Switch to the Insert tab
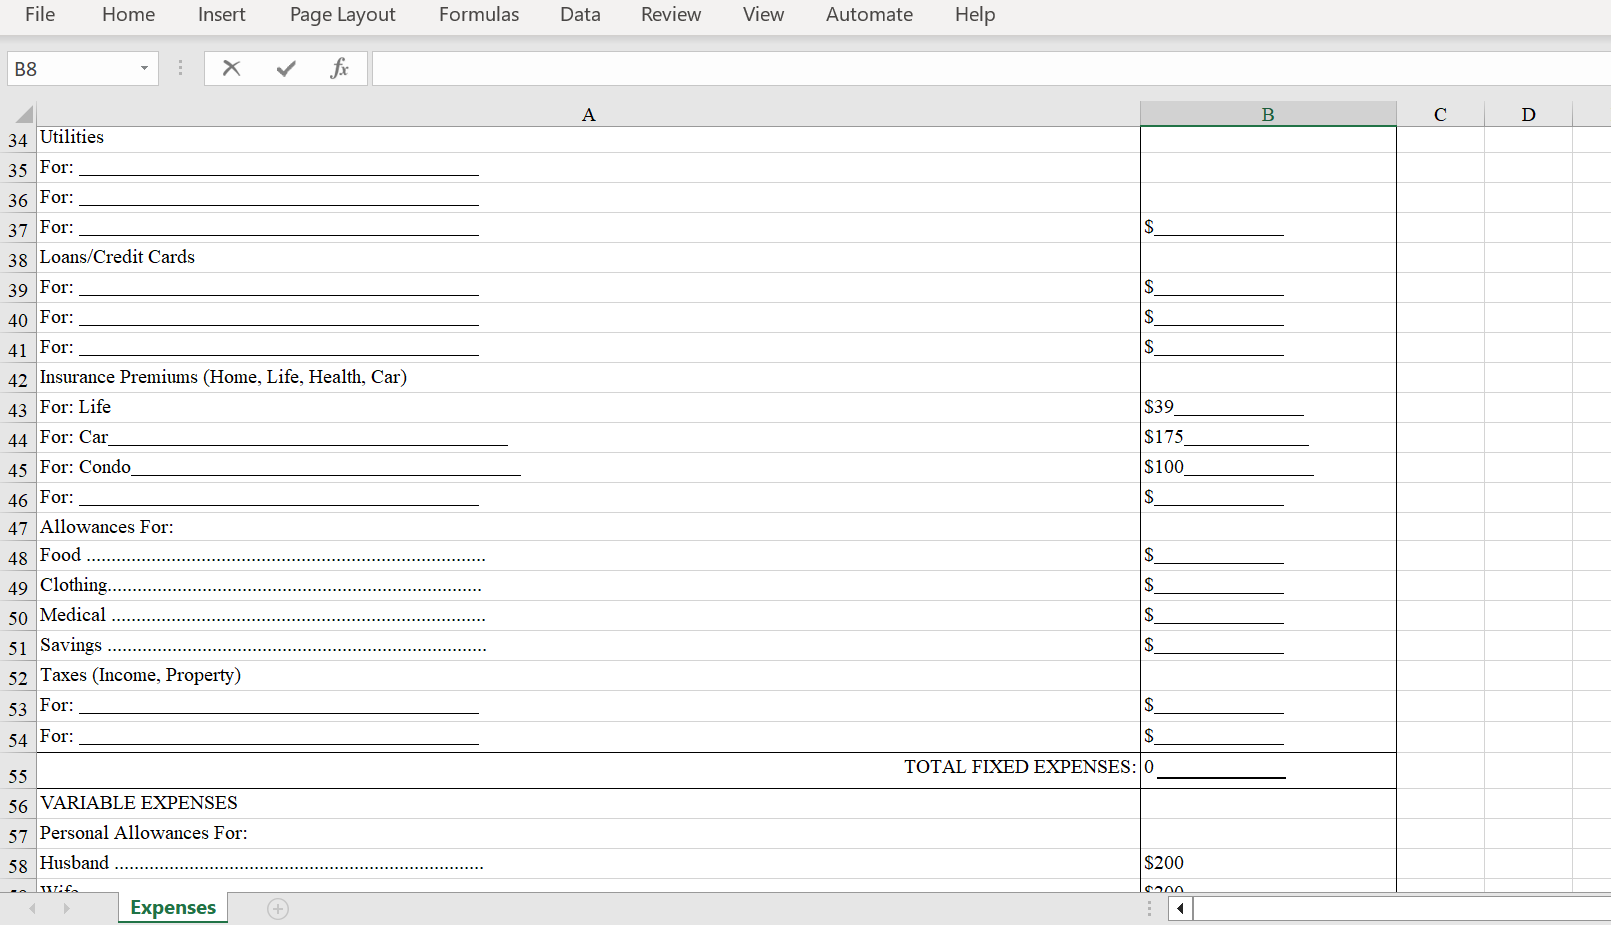Screen dimensions: 1611x925 click(221, 15)
